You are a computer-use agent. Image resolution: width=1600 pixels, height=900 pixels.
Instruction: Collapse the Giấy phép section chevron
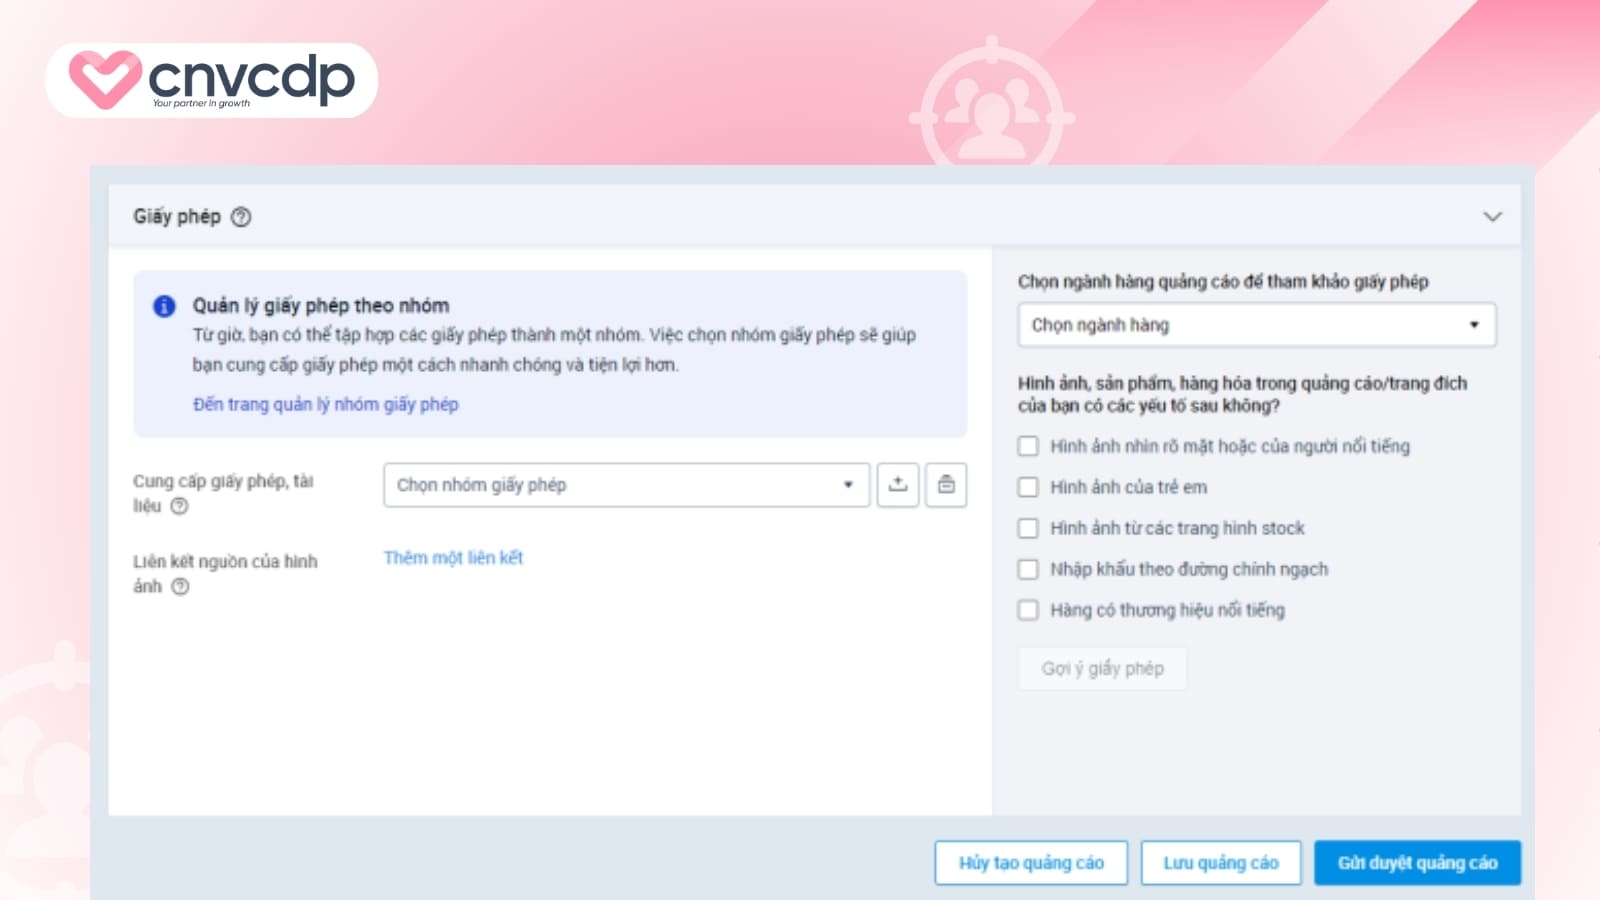coord(1492,217)
